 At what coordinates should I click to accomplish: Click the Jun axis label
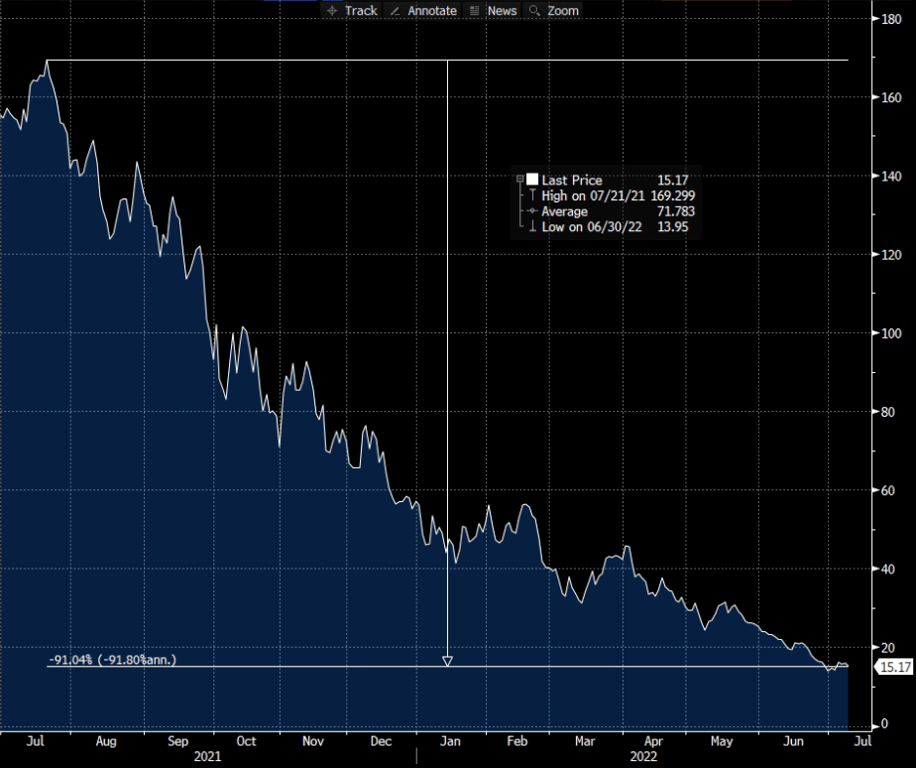[x=793, y=741]
